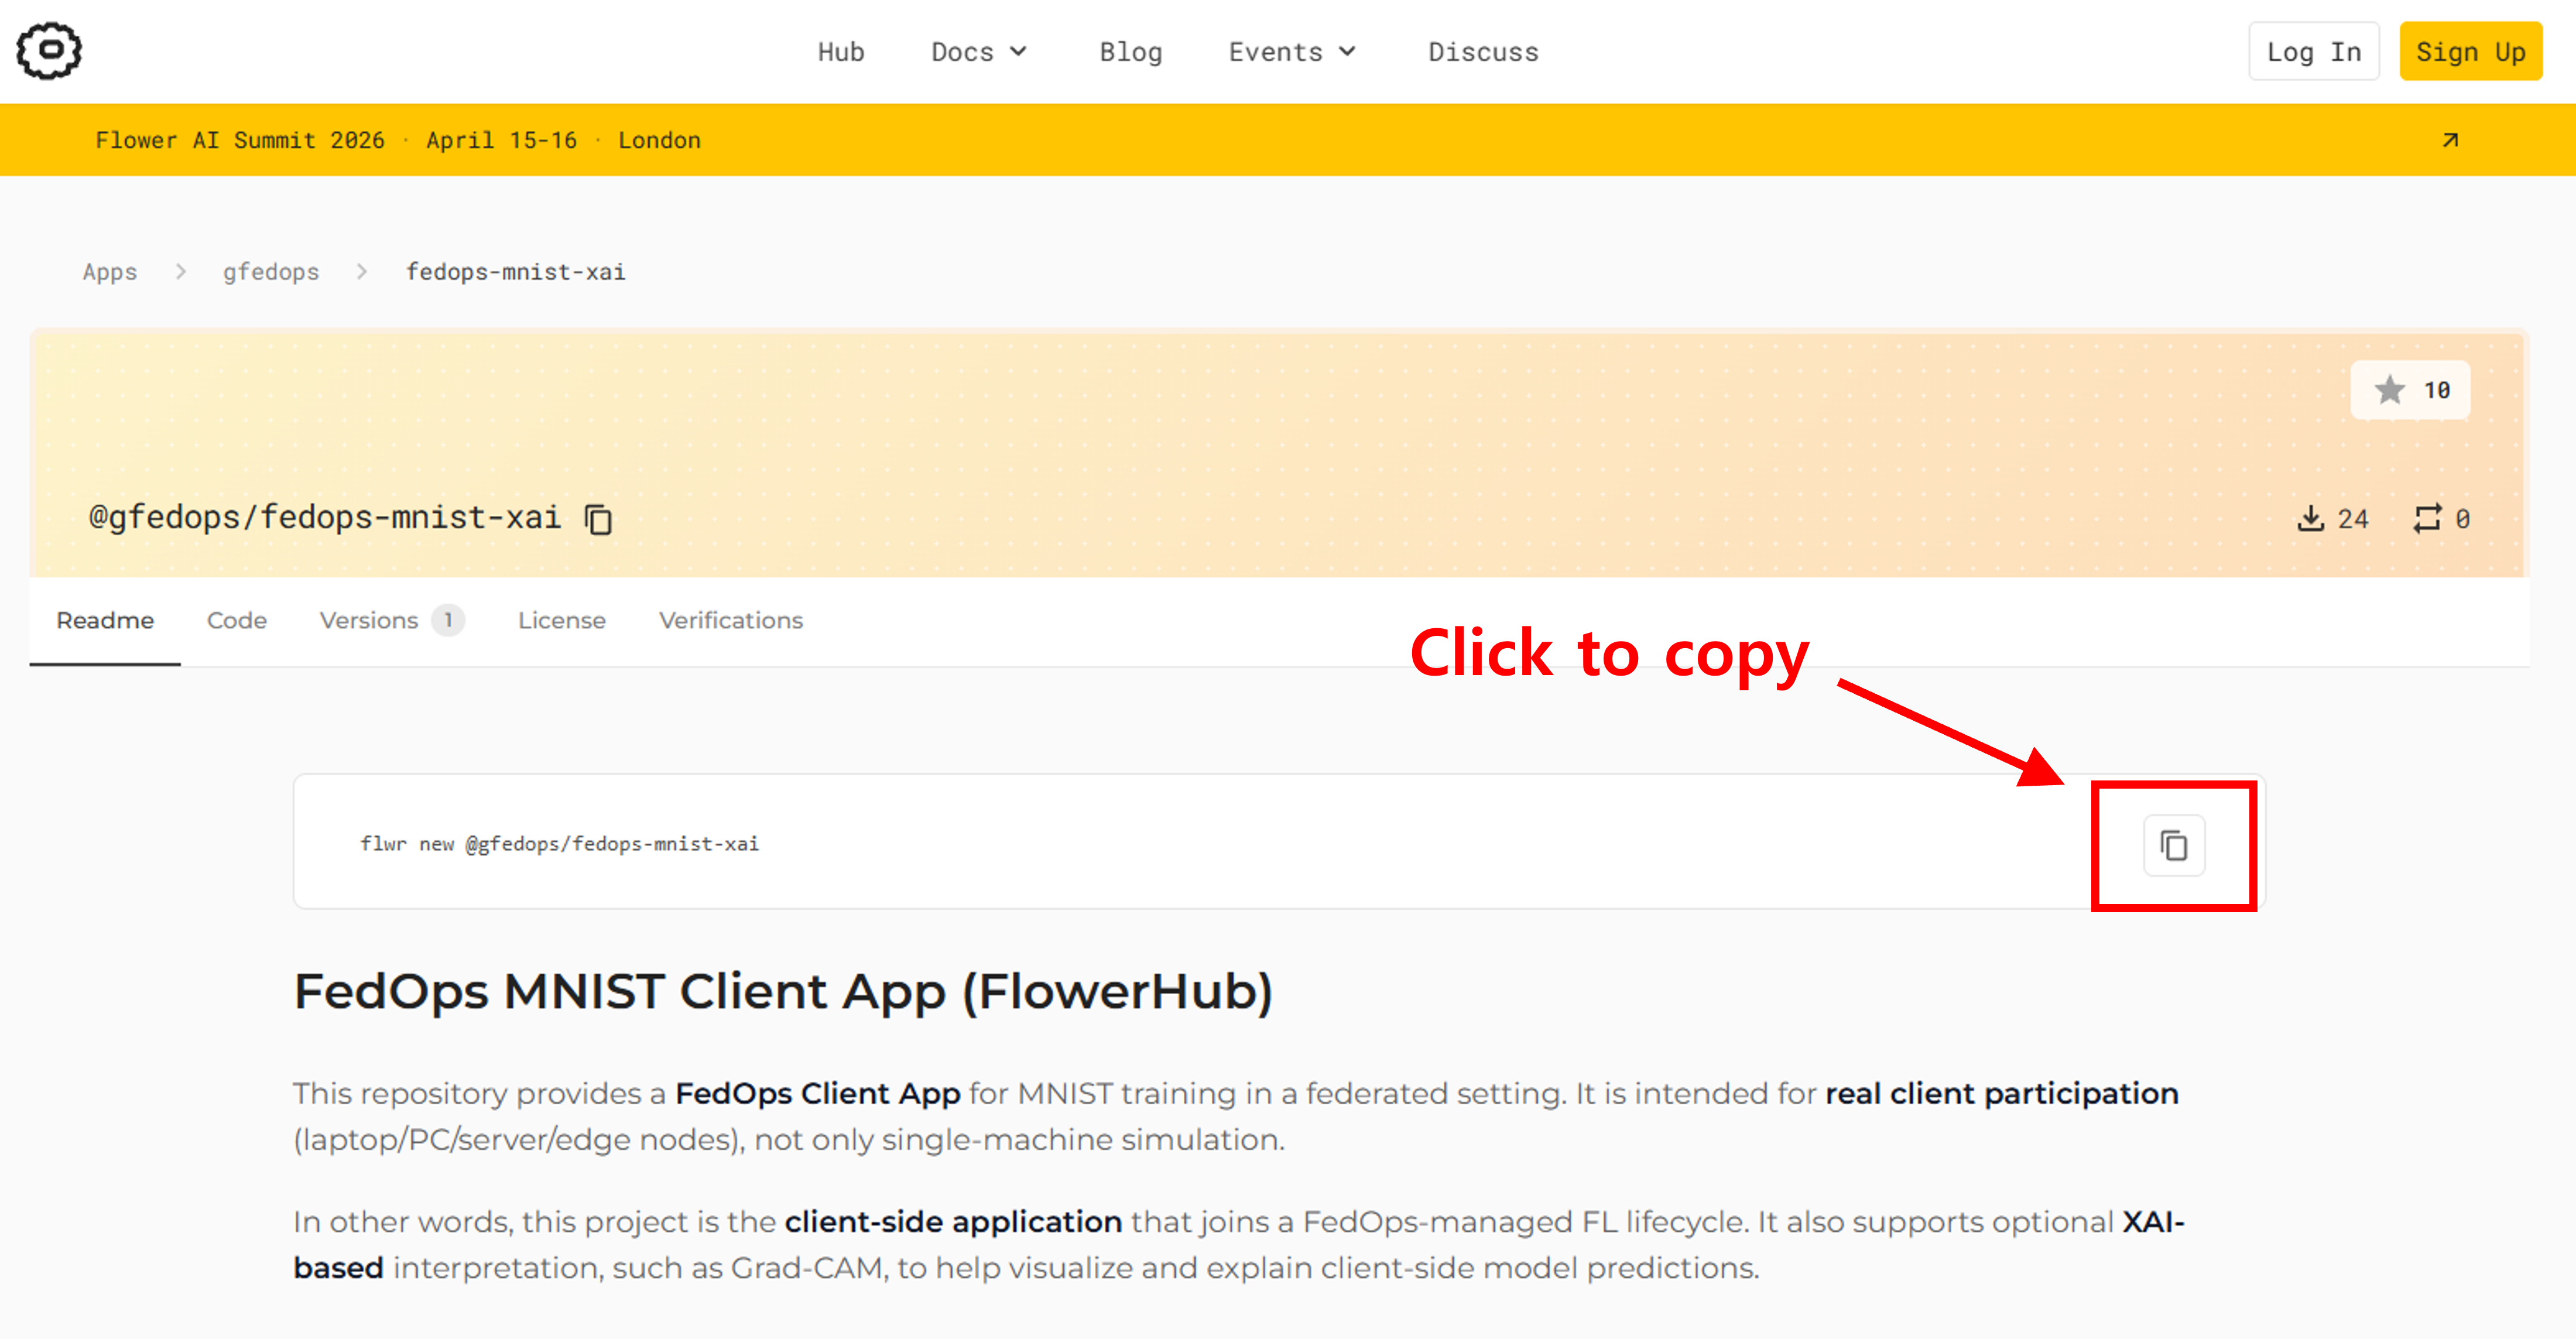Click the runs count icon
The image size is (2576, 1339).
click(2427, 518)
